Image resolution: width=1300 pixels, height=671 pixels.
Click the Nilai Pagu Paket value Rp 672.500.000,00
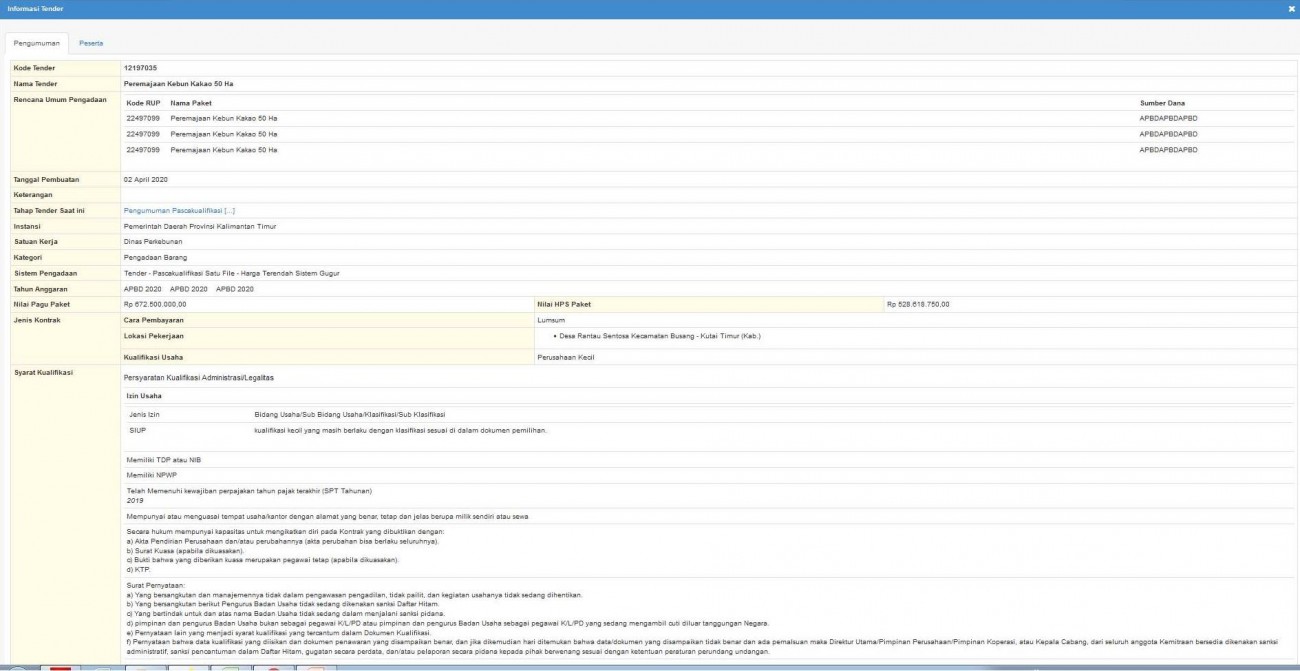(x=155, y=304)
